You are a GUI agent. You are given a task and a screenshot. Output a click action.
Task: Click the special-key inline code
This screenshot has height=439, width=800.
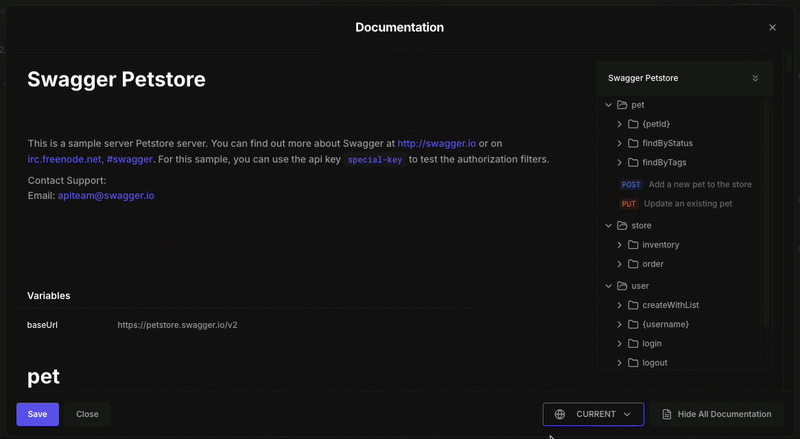tap(375, 160)
